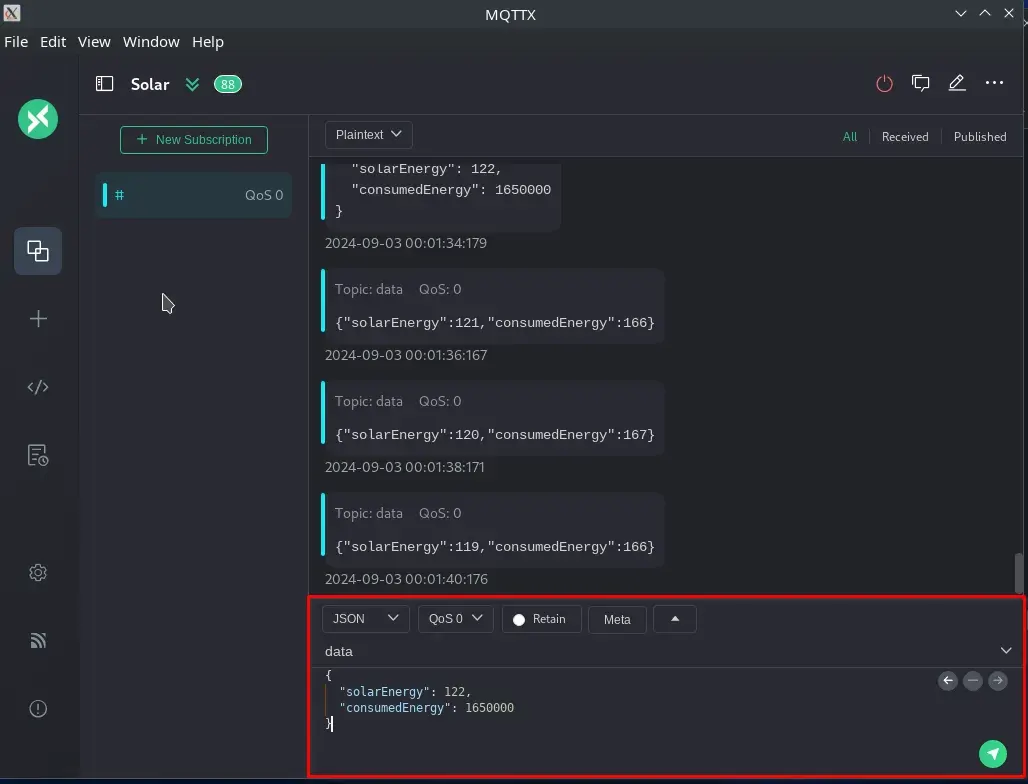Open the QoS 0 dropdown in publish bar
The width and height of the screenshot is (1028, 784).
point(456,619)
